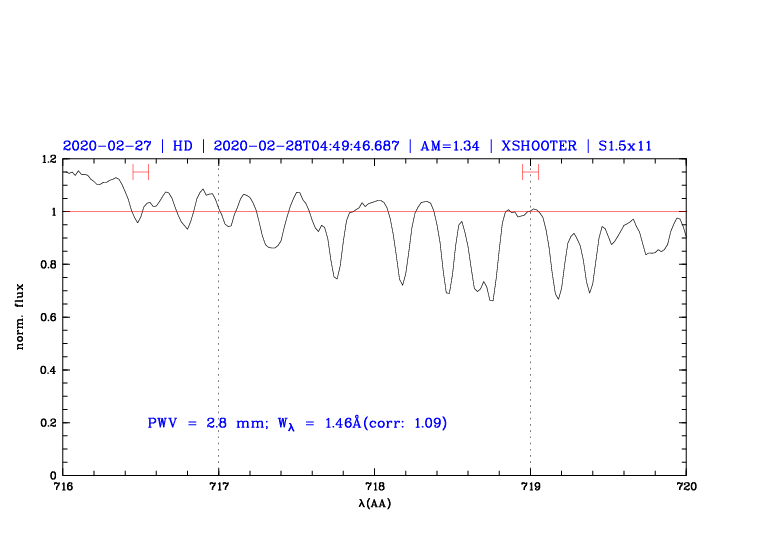The width and height of the screenshot is (782, 542).
Task: Click the left red range marker
Action: pyautogui.click(x=140, y=172)
